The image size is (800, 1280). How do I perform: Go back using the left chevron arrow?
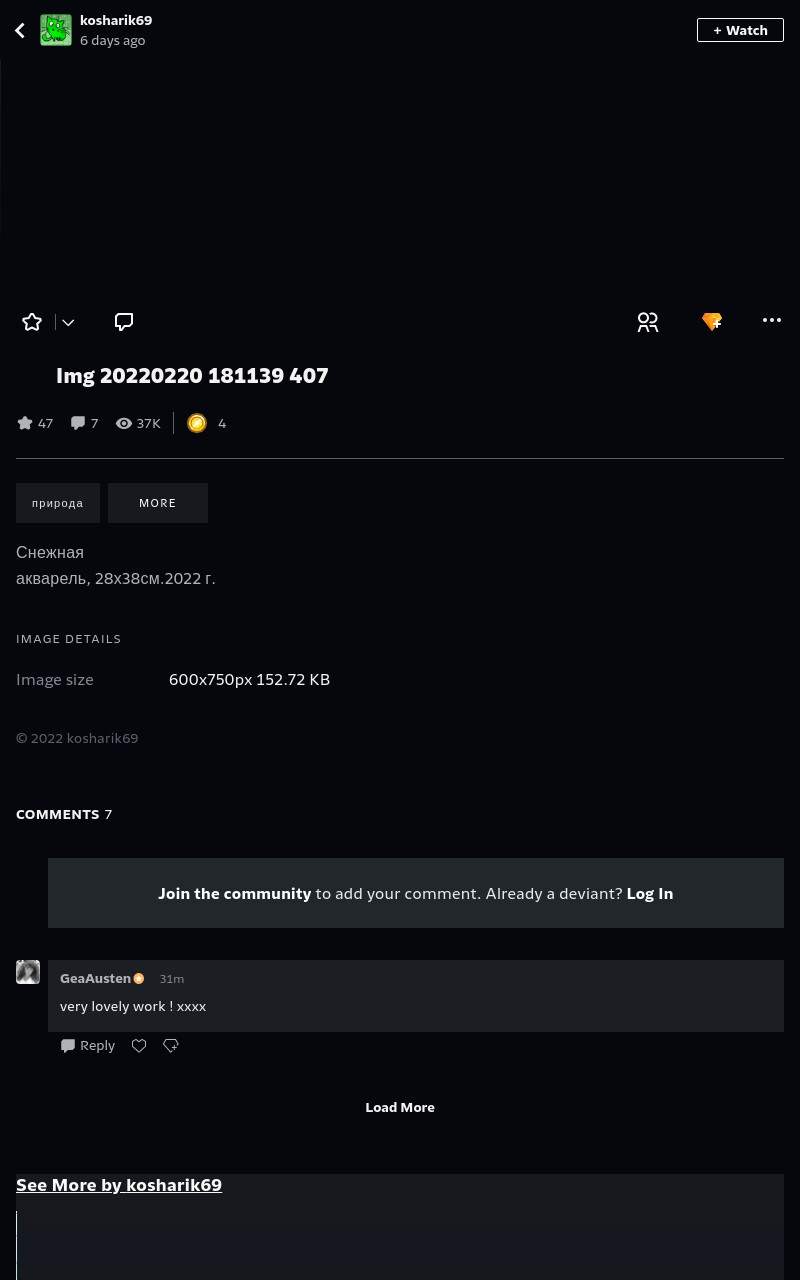point(20,30)
